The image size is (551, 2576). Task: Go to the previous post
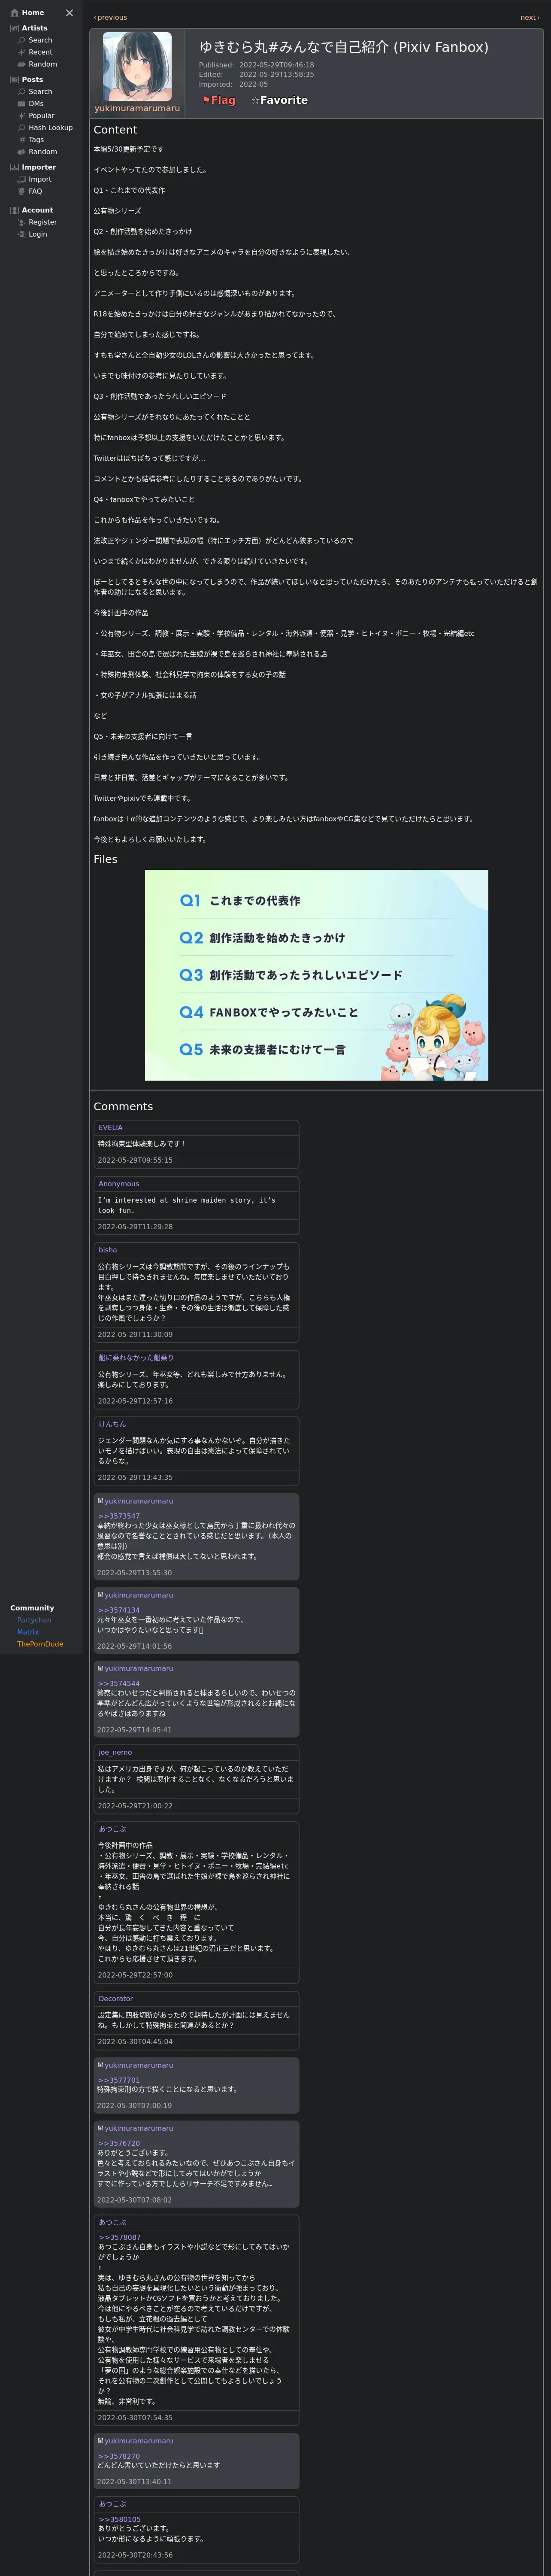[x=110, y=17]
